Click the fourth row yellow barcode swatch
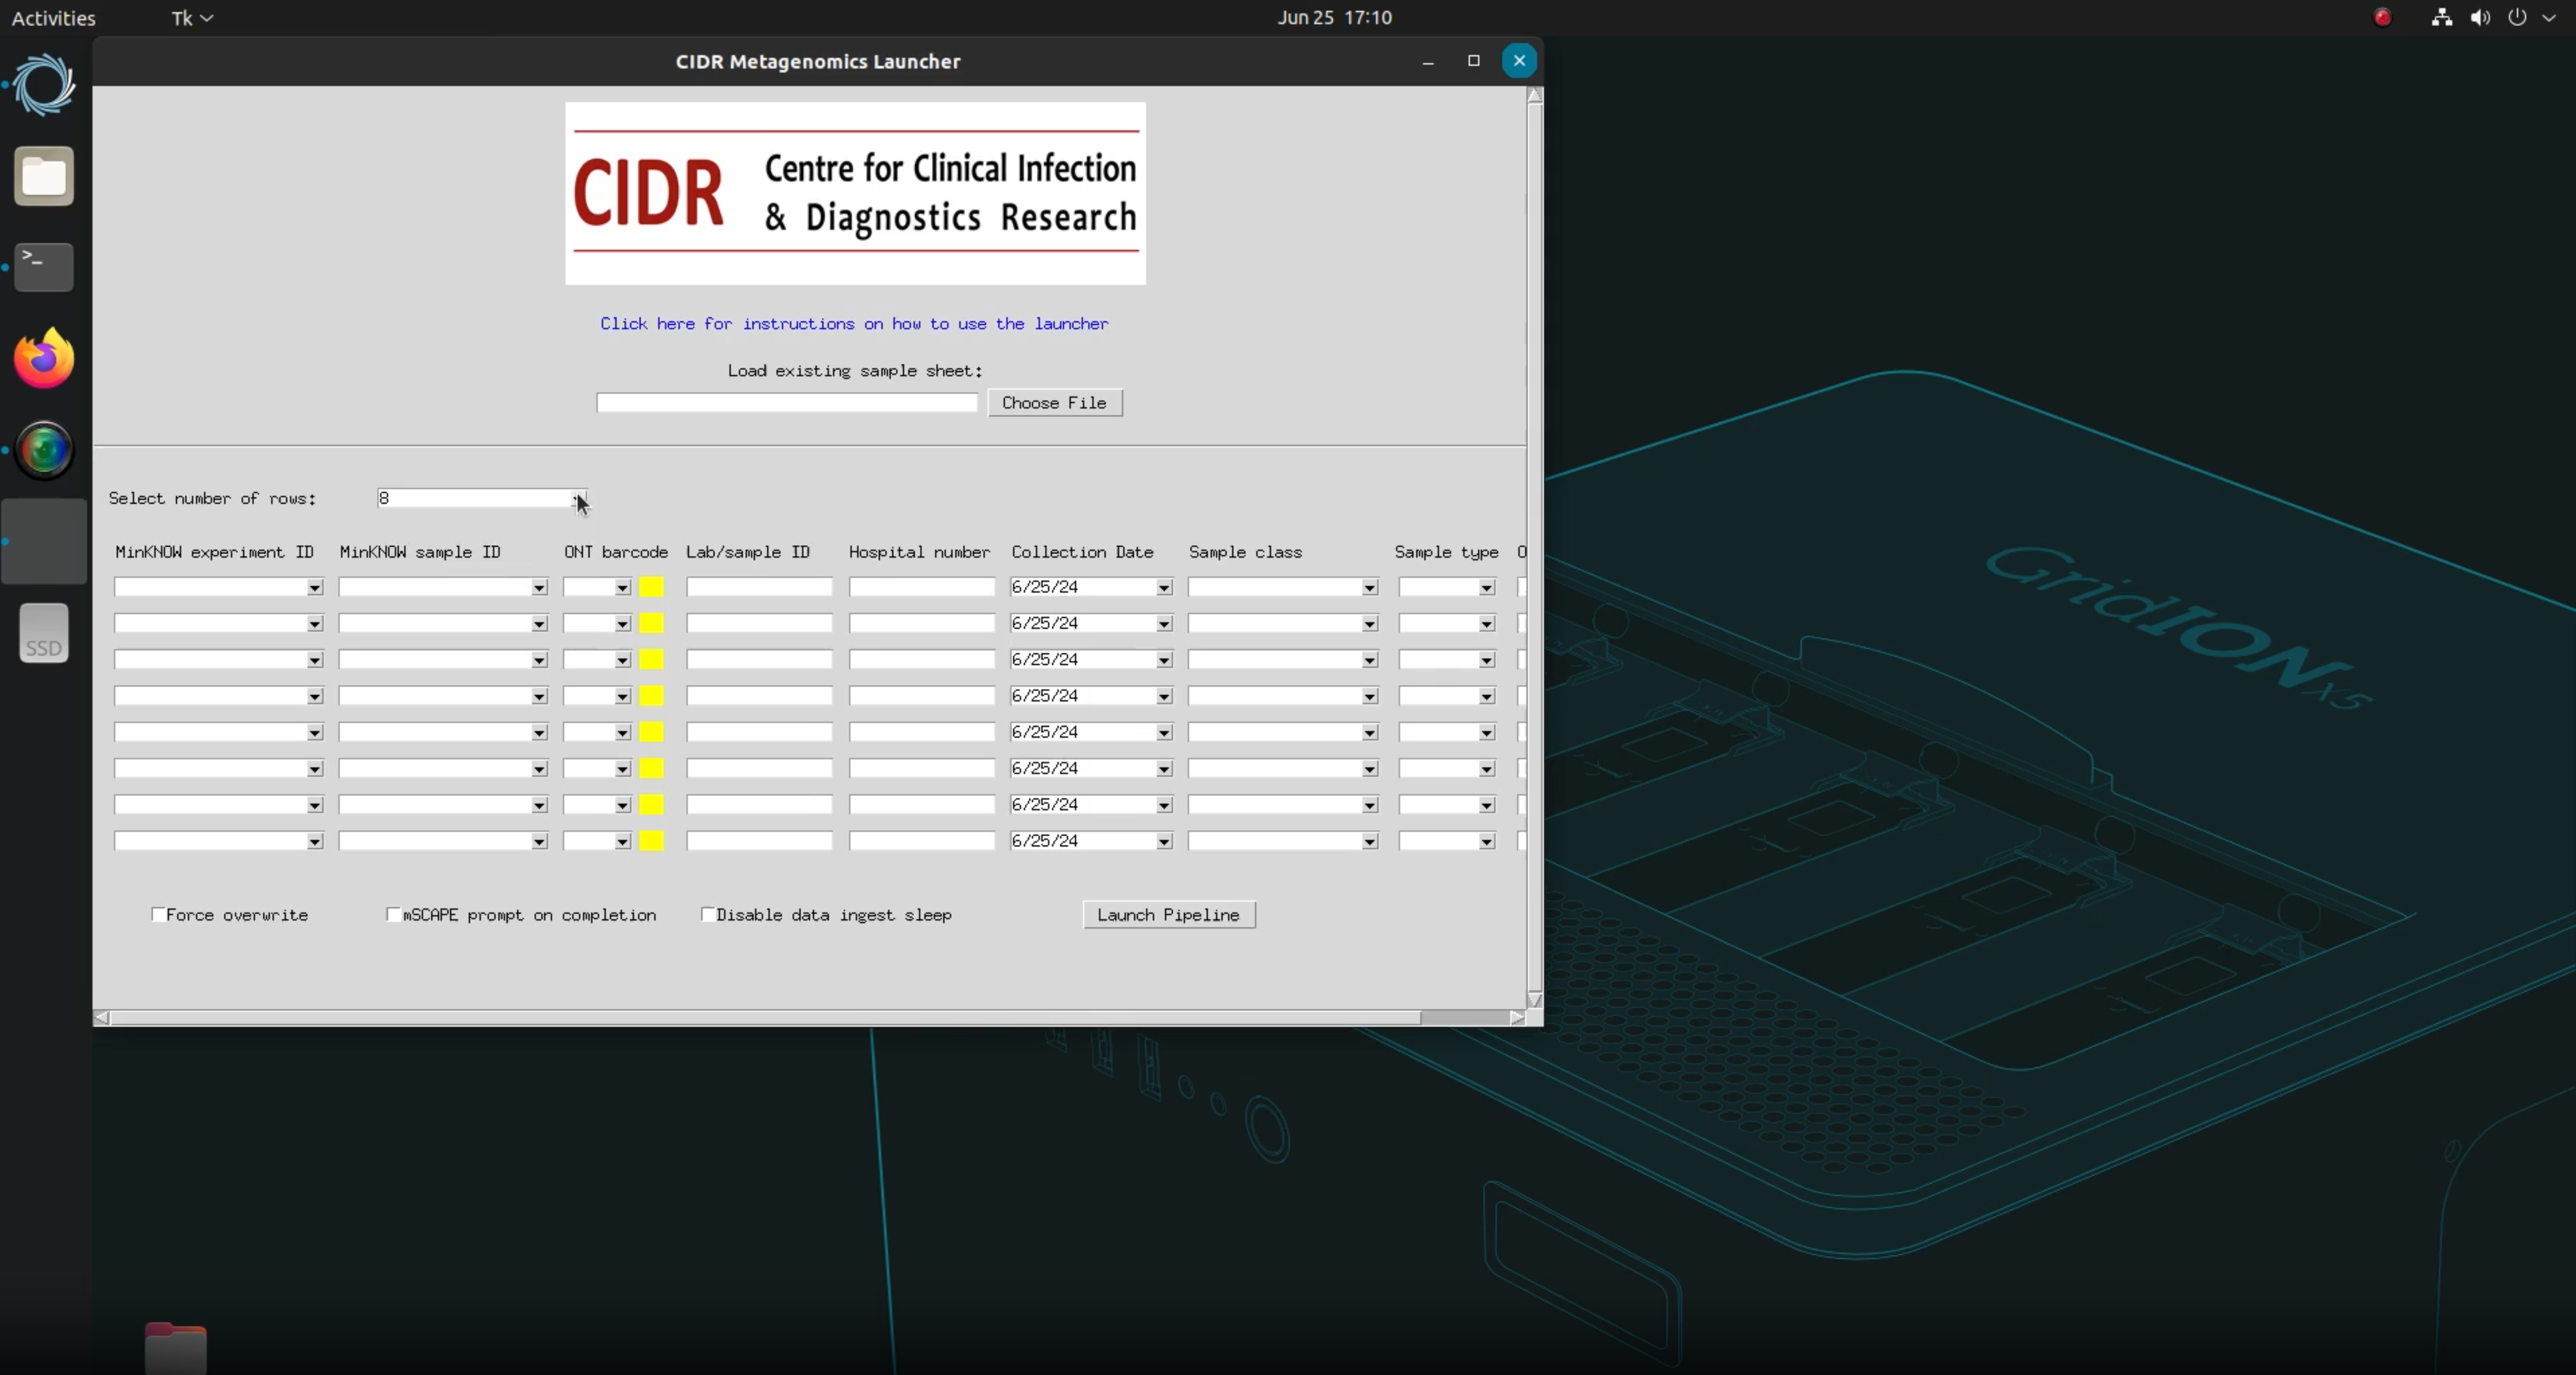Image resolution: width=2576 pixels, height=1375 pixels. coord(651,696)
